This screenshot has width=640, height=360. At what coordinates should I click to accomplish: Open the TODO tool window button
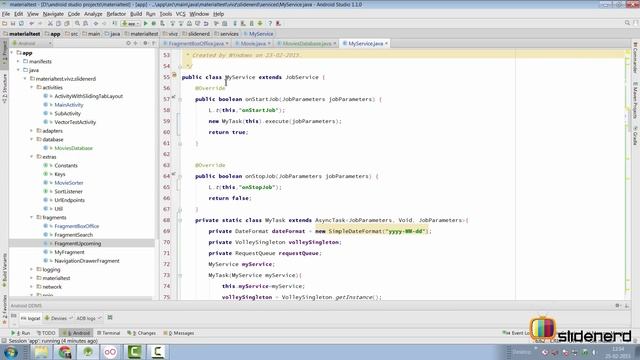[46, 333]
